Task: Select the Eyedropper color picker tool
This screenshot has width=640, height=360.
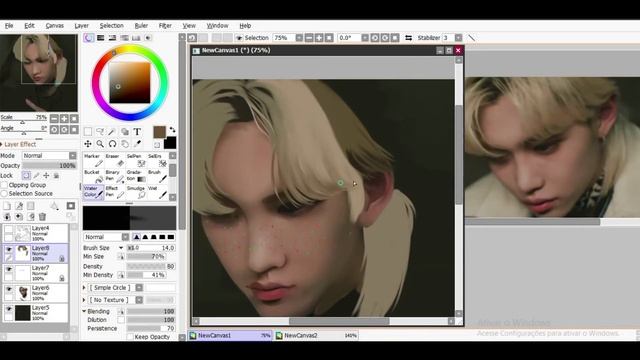Action: click(137, 144)
